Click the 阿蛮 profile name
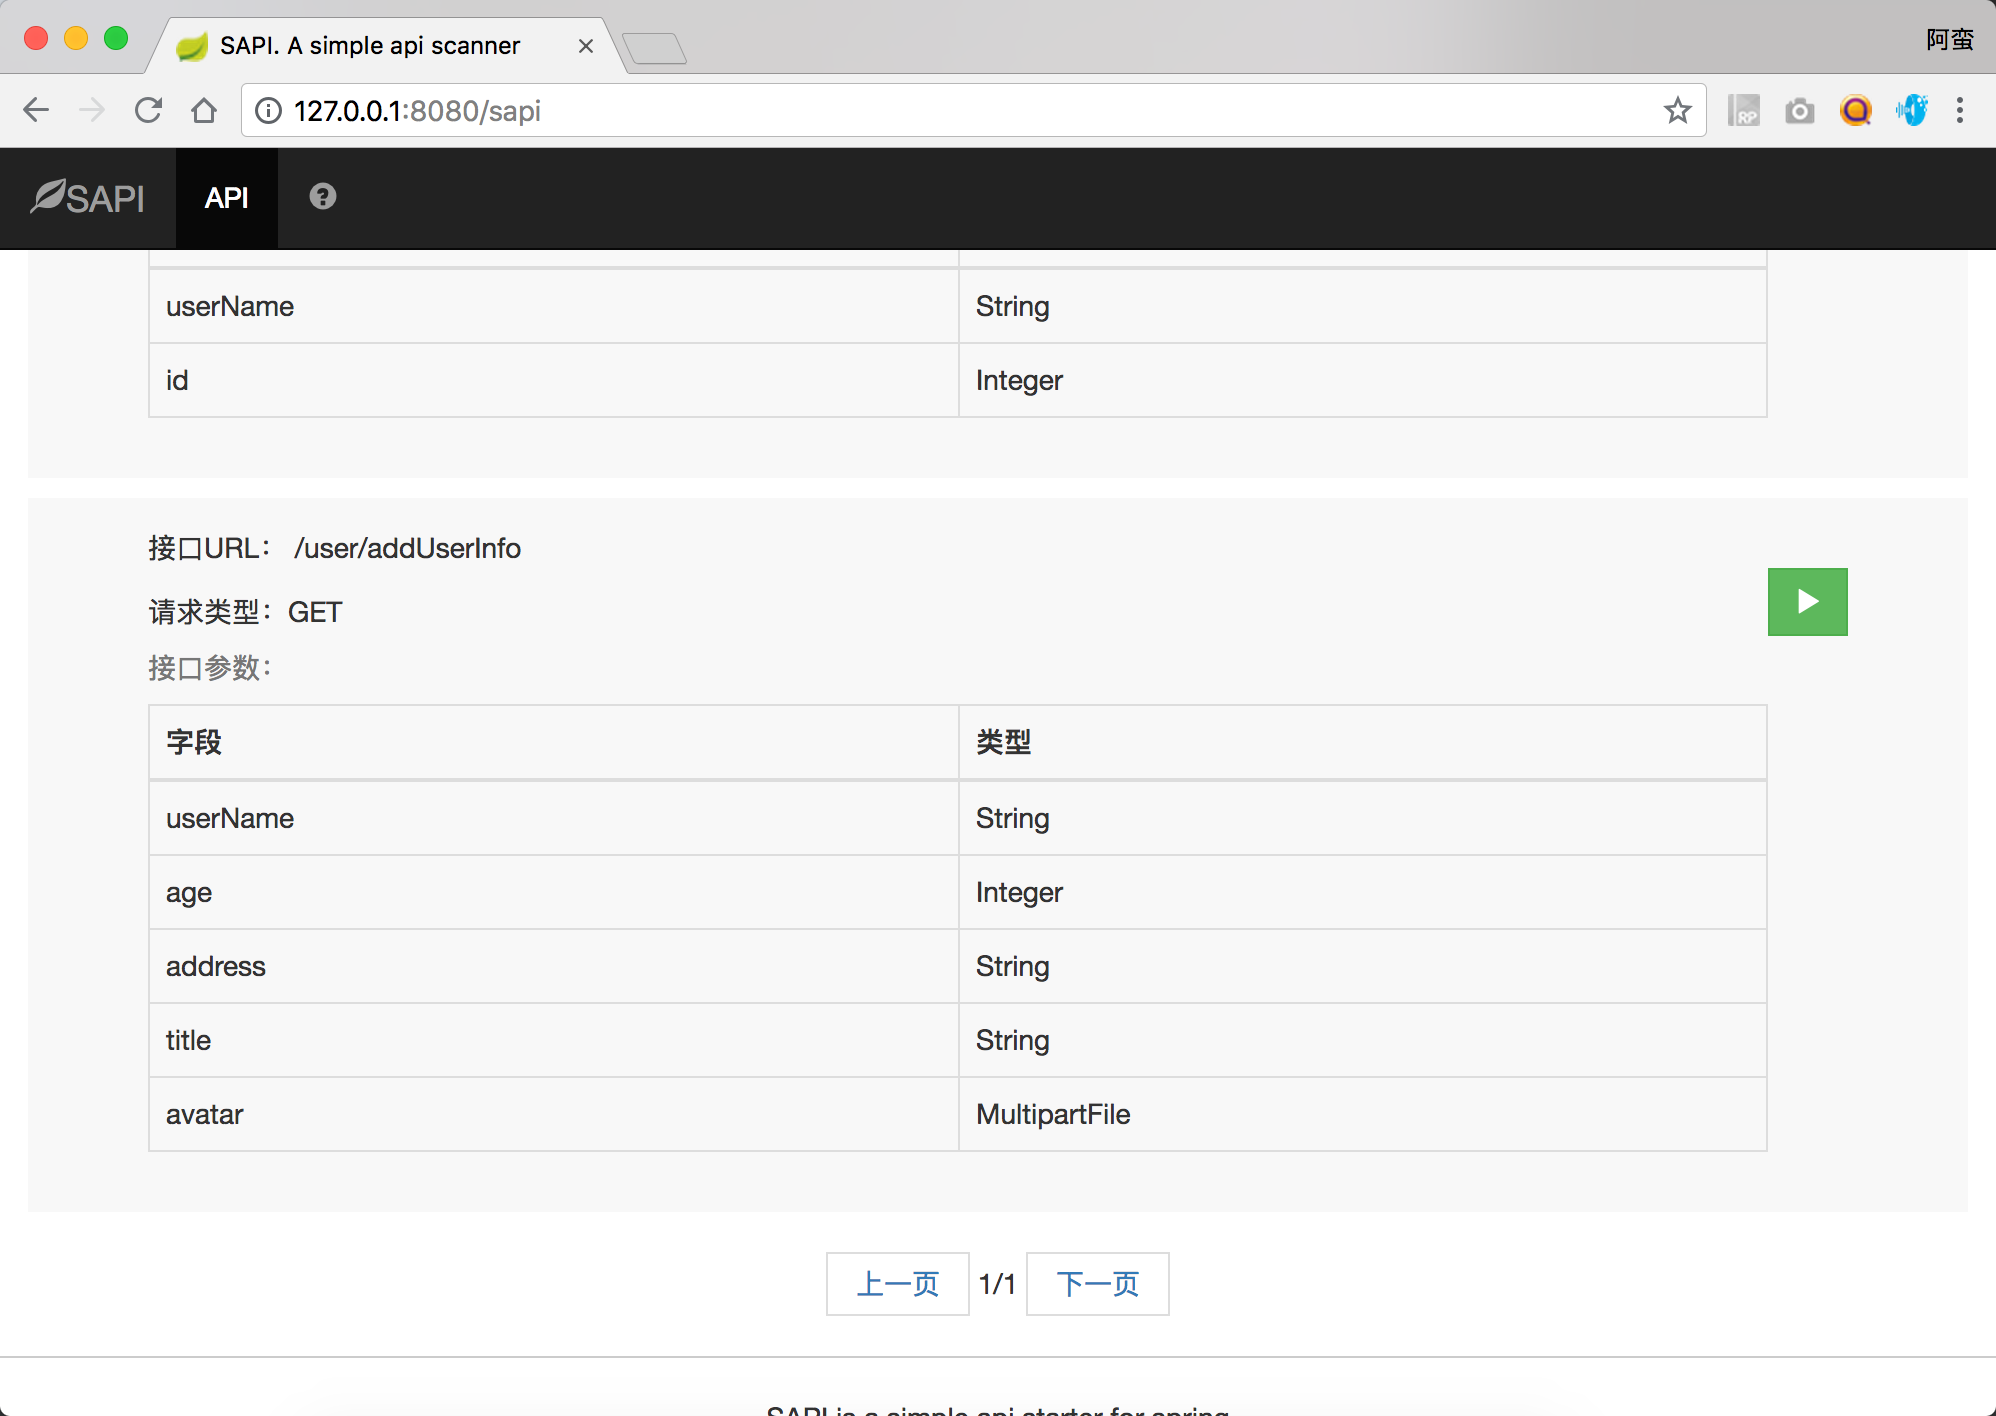This screenshot has height=1416, width=1996. 1949,39
